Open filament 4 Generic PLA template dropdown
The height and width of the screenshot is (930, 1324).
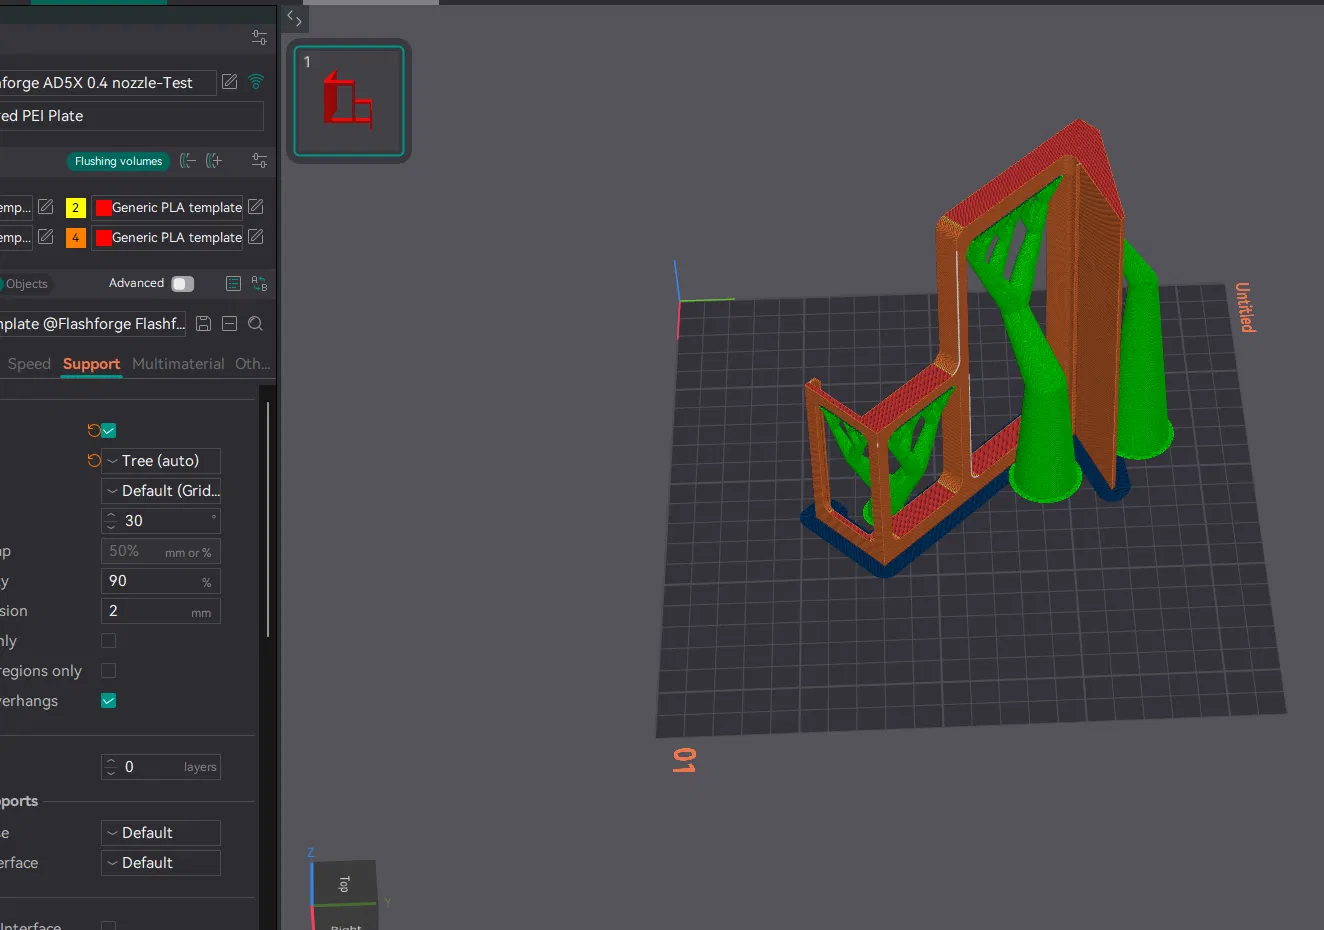(167, 238)
